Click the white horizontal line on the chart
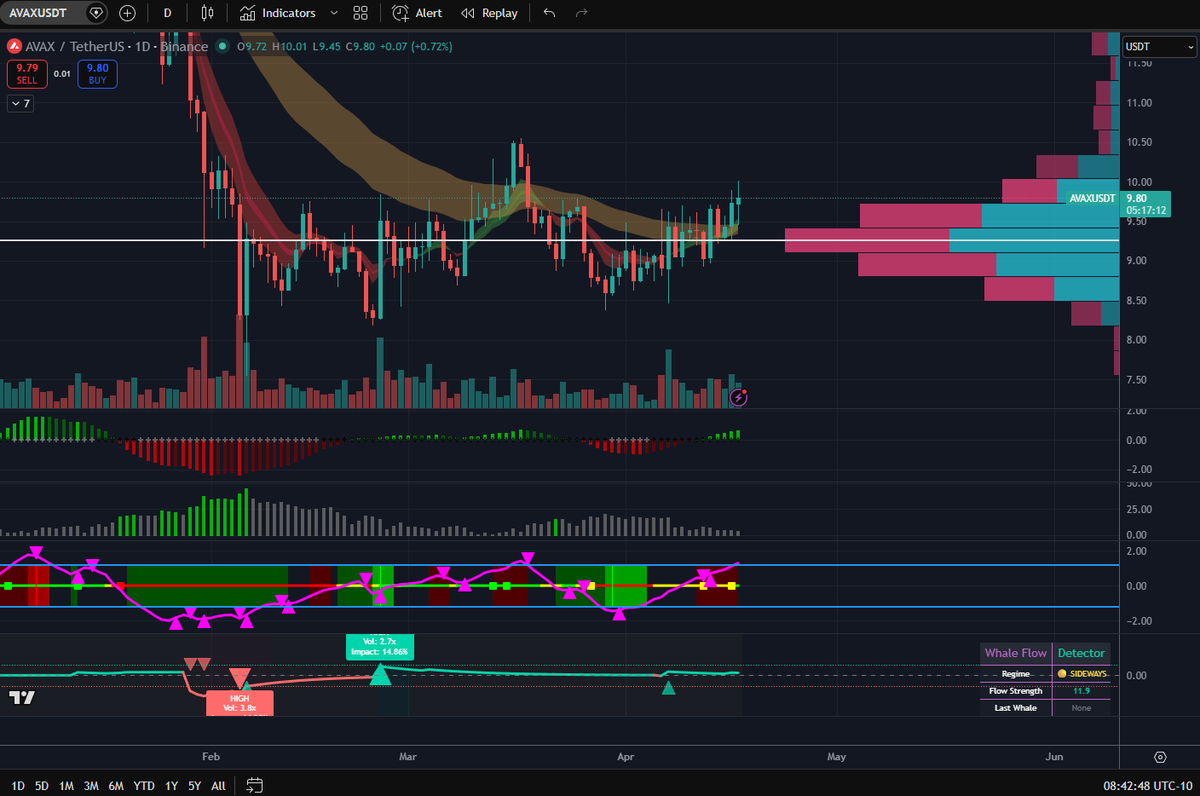This screenshot has height=796, width=1200. point(559,240)
